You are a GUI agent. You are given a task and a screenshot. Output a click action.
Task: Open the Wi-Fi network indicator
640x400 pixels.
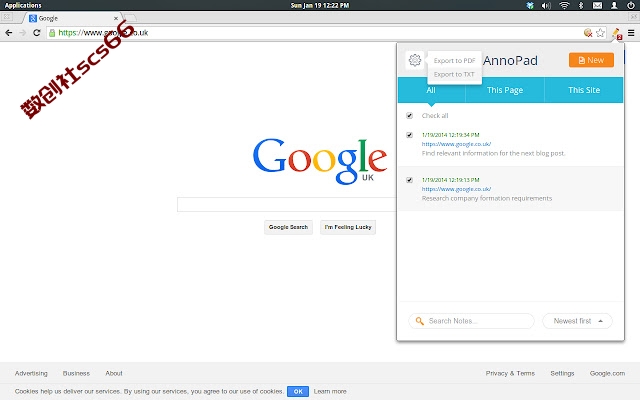click(x=564, y=5)
